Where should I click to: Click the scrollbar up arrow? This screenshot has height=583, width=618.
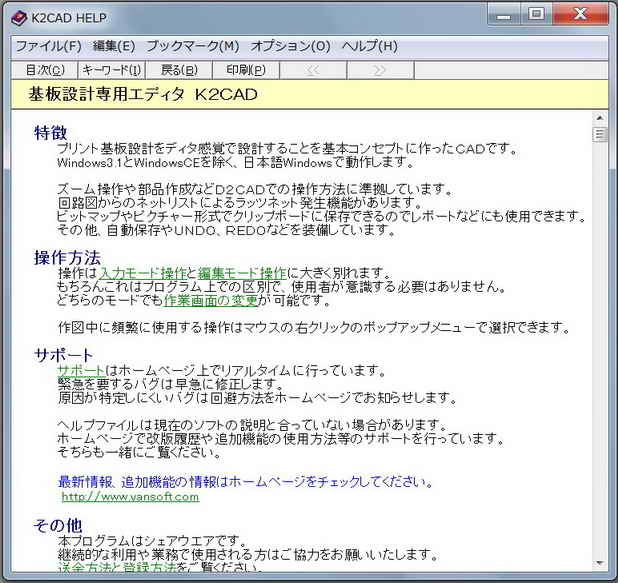point(599,118)
